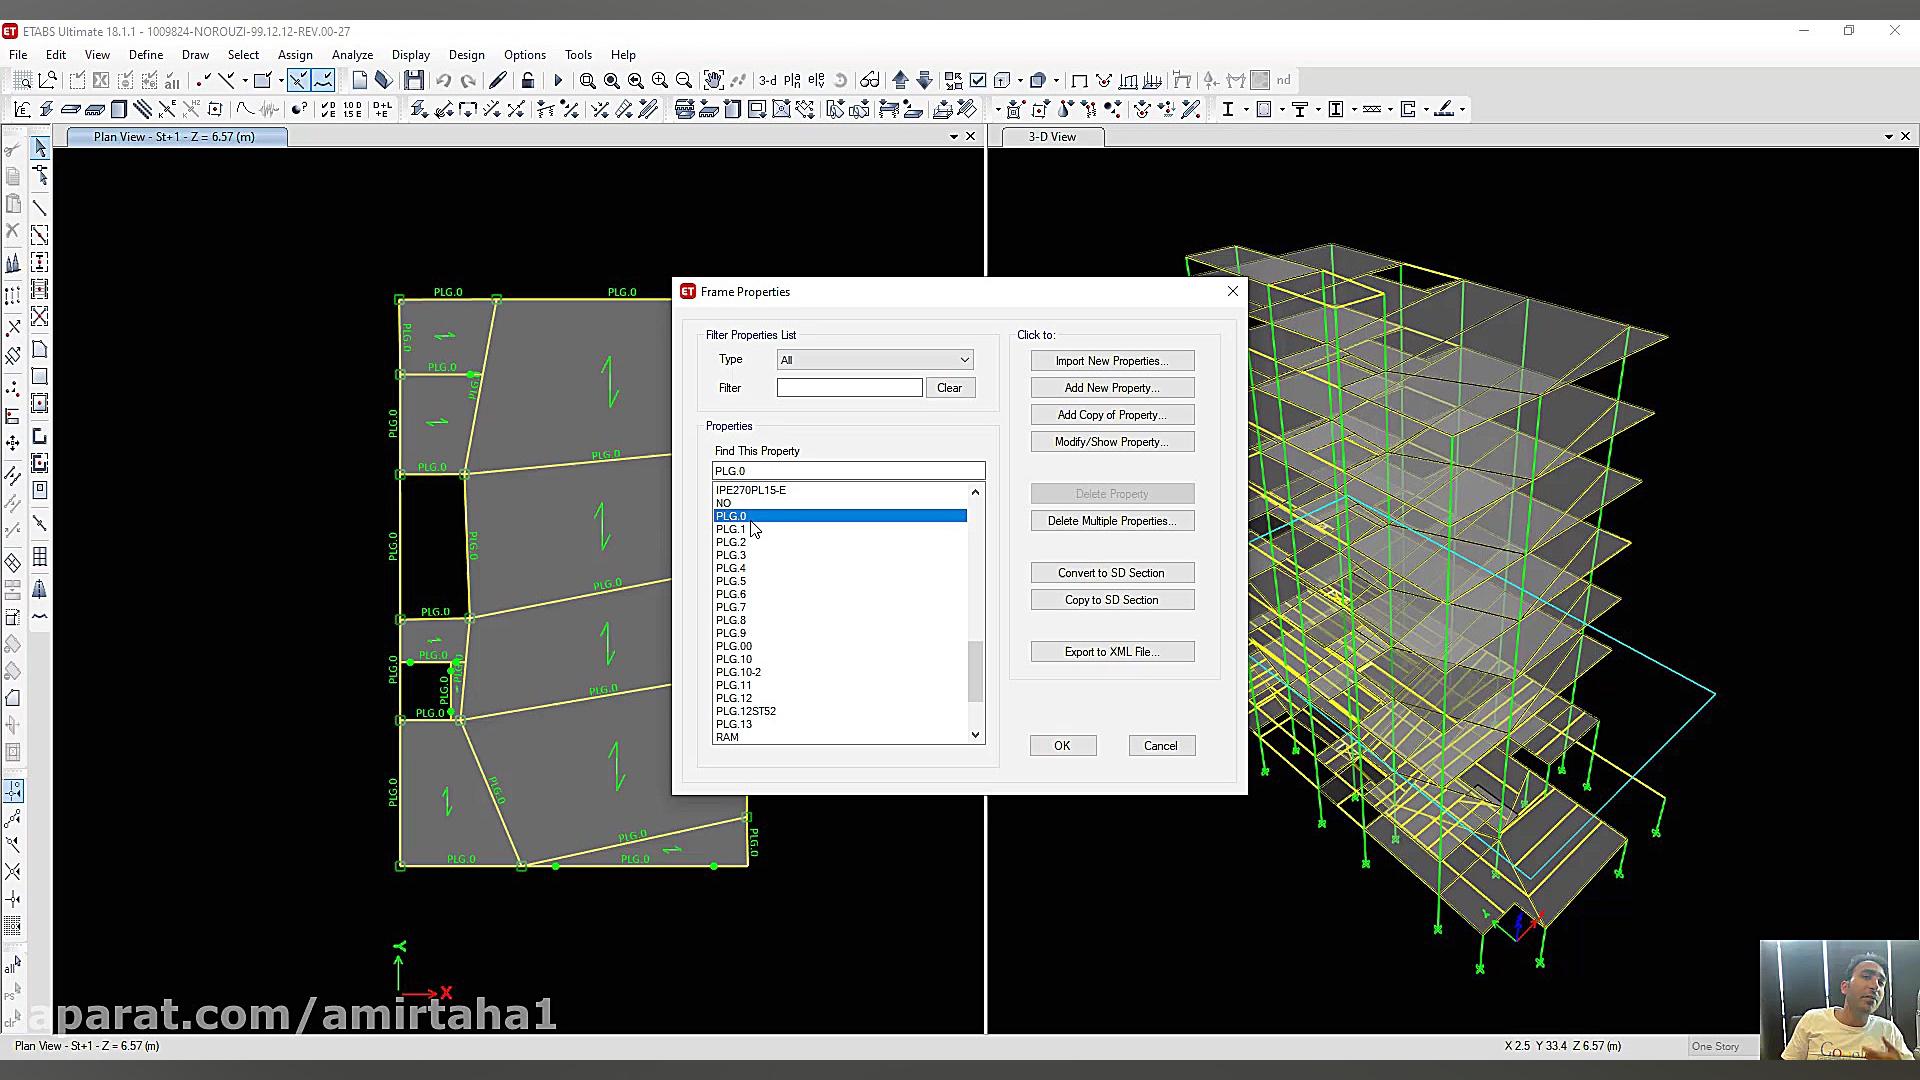Select PLG.12ST52 in the properties list
1920x1080 pixels.
click(x=746, y=711)
